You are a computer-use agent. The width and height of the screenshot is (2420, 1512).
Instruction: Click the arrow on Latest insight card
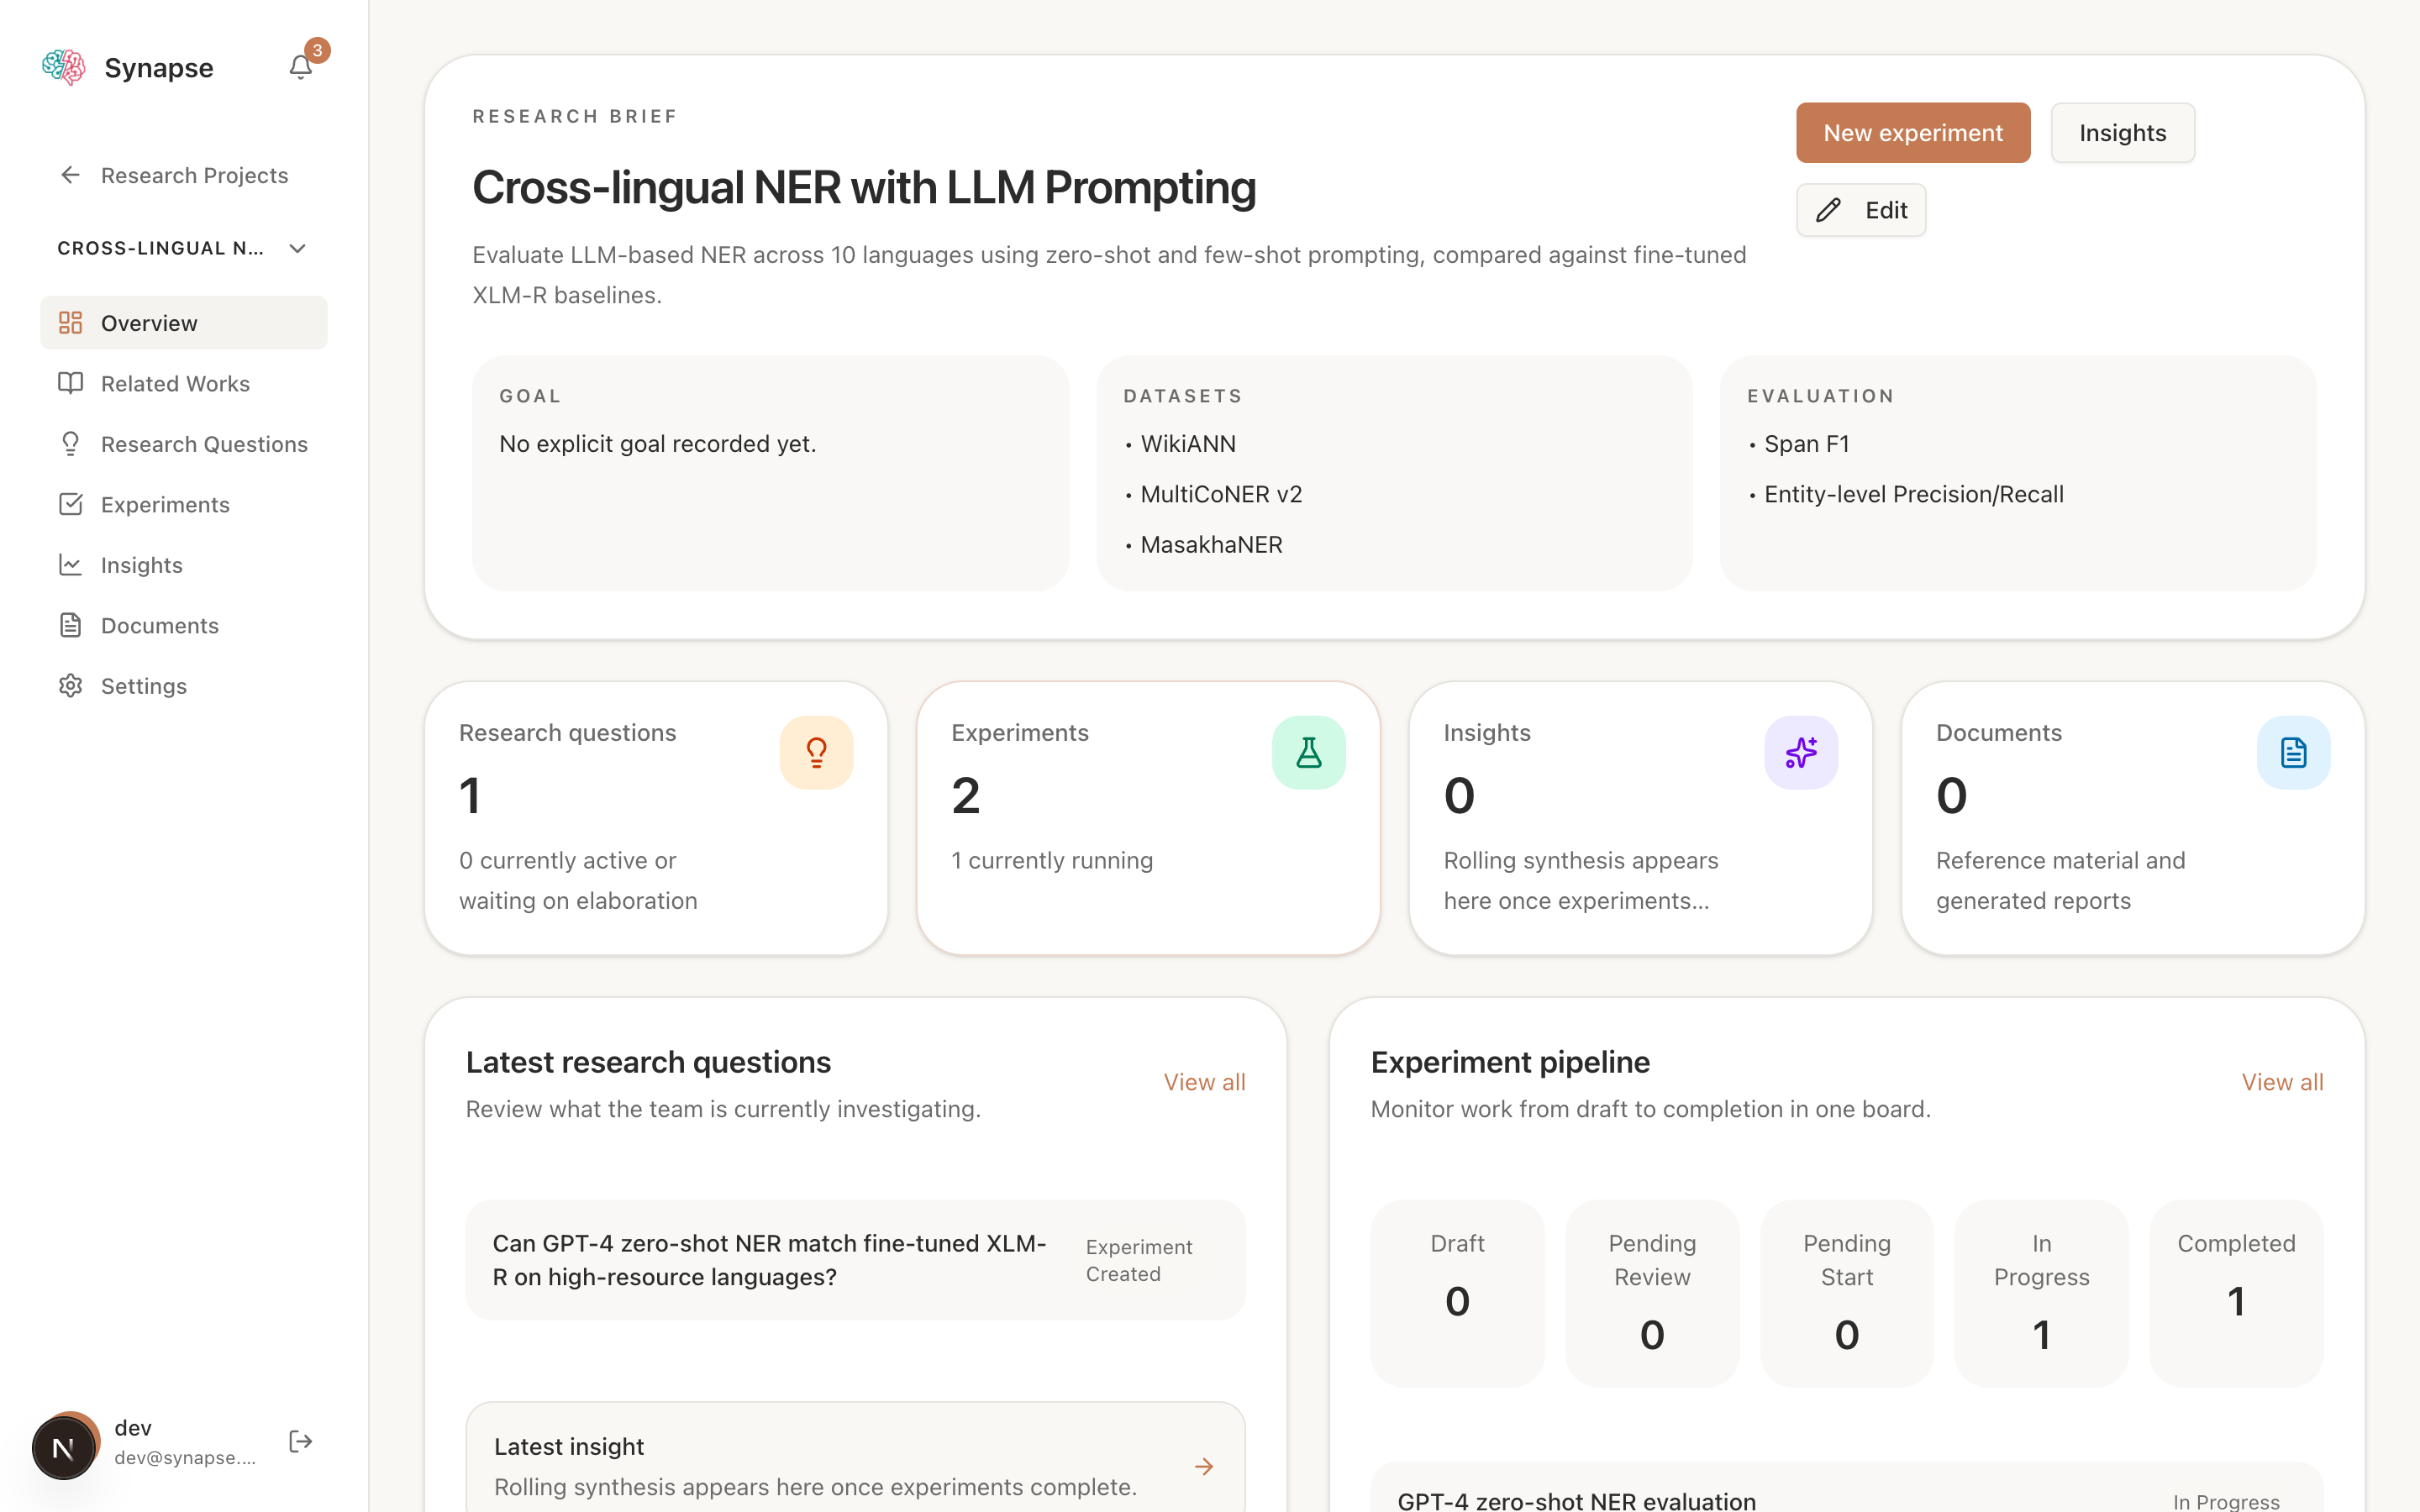[1204, 1467]
